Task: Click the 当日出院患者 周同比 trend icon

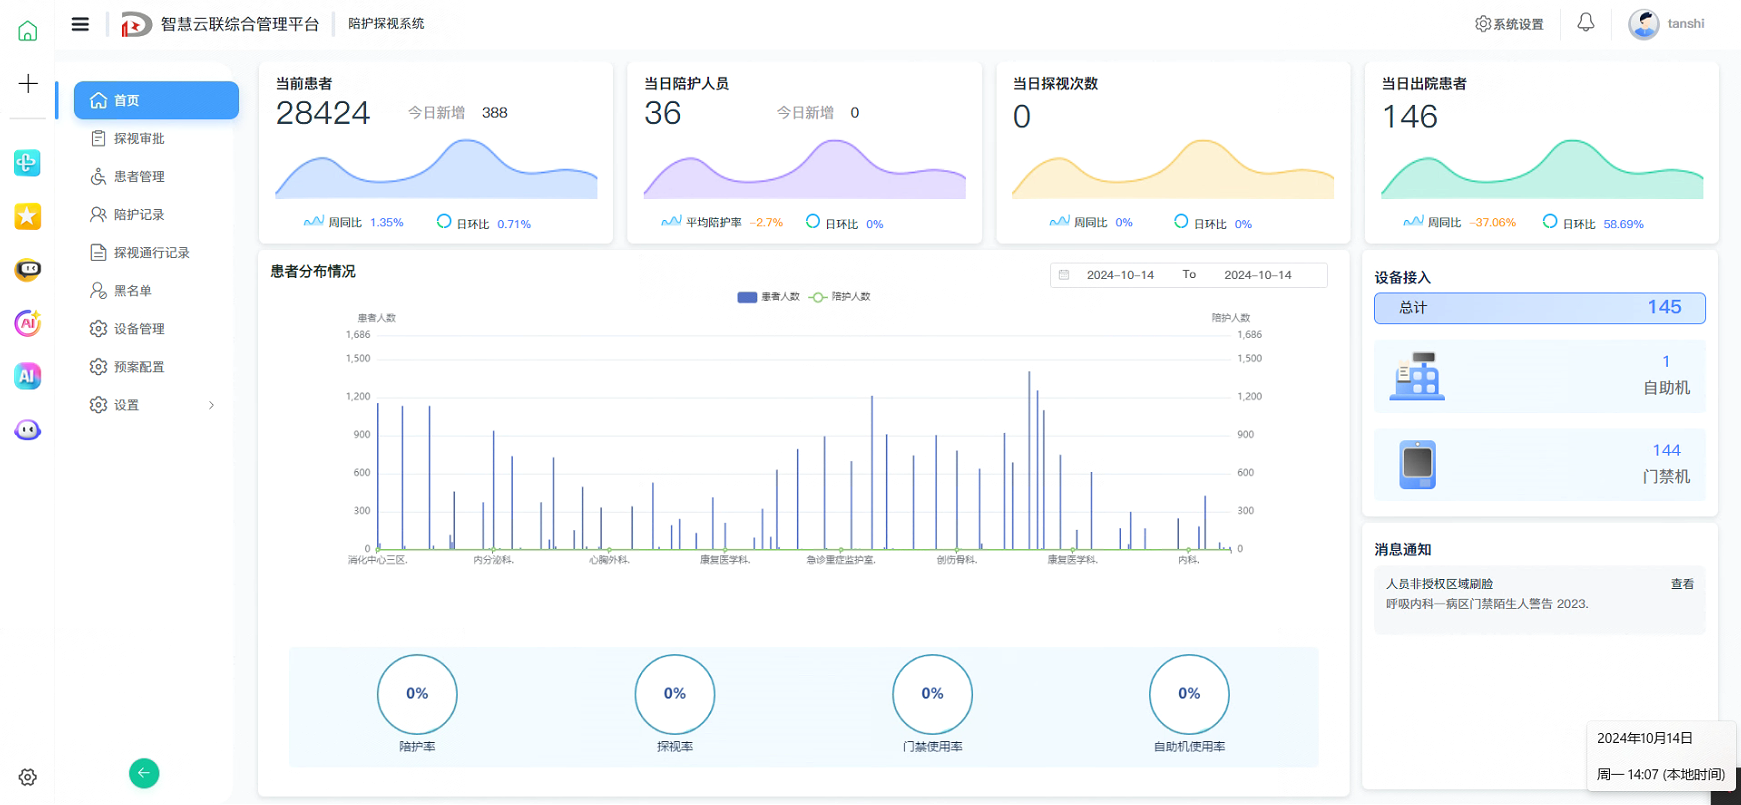Action: [x=1413, y=221]
